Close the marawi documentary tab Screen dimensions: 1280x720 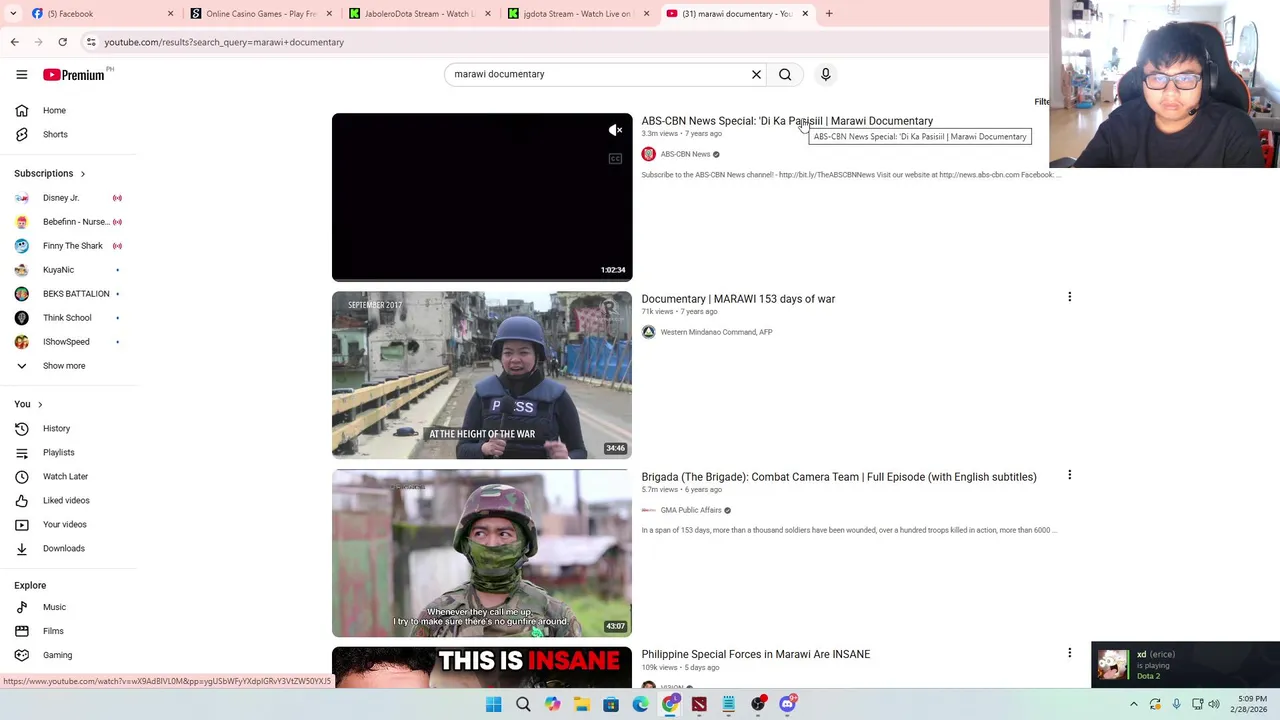point(805,13)
